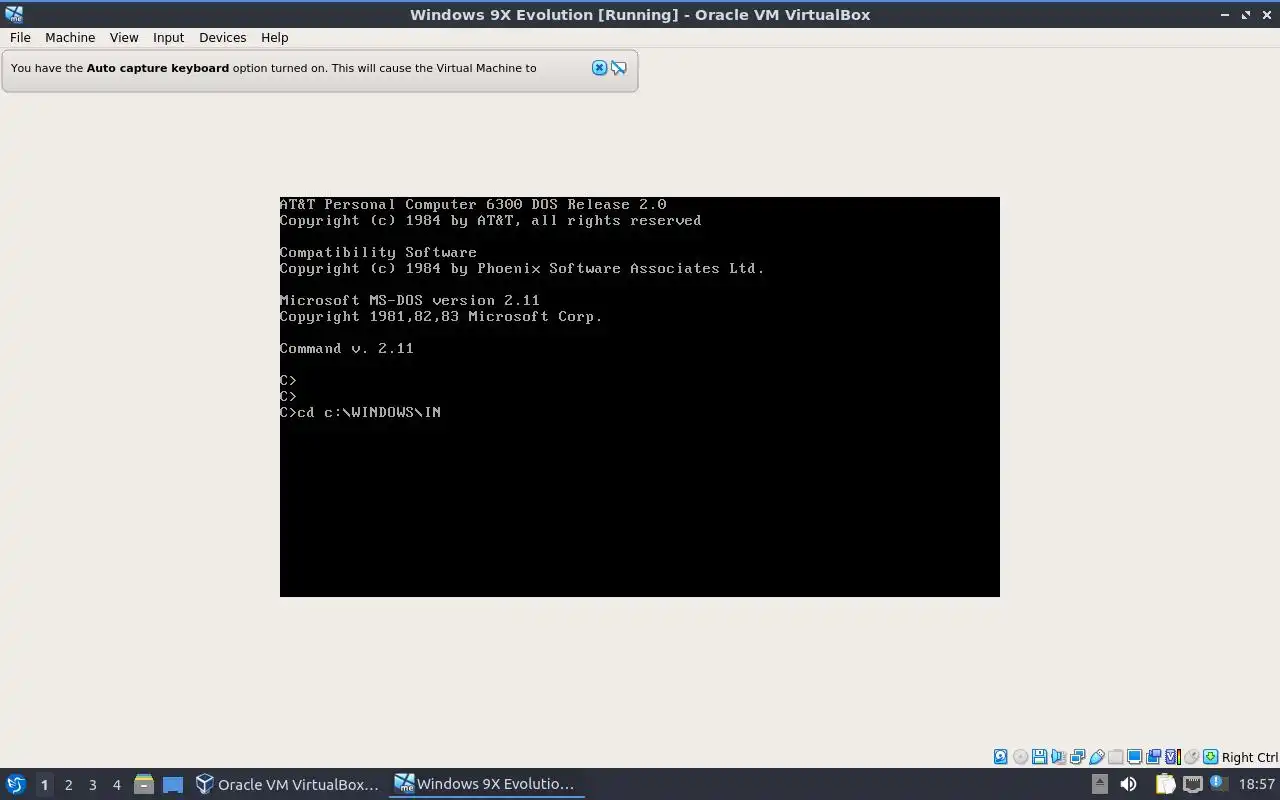
Task: Open the Input menu
Action: tap(168, 37)
